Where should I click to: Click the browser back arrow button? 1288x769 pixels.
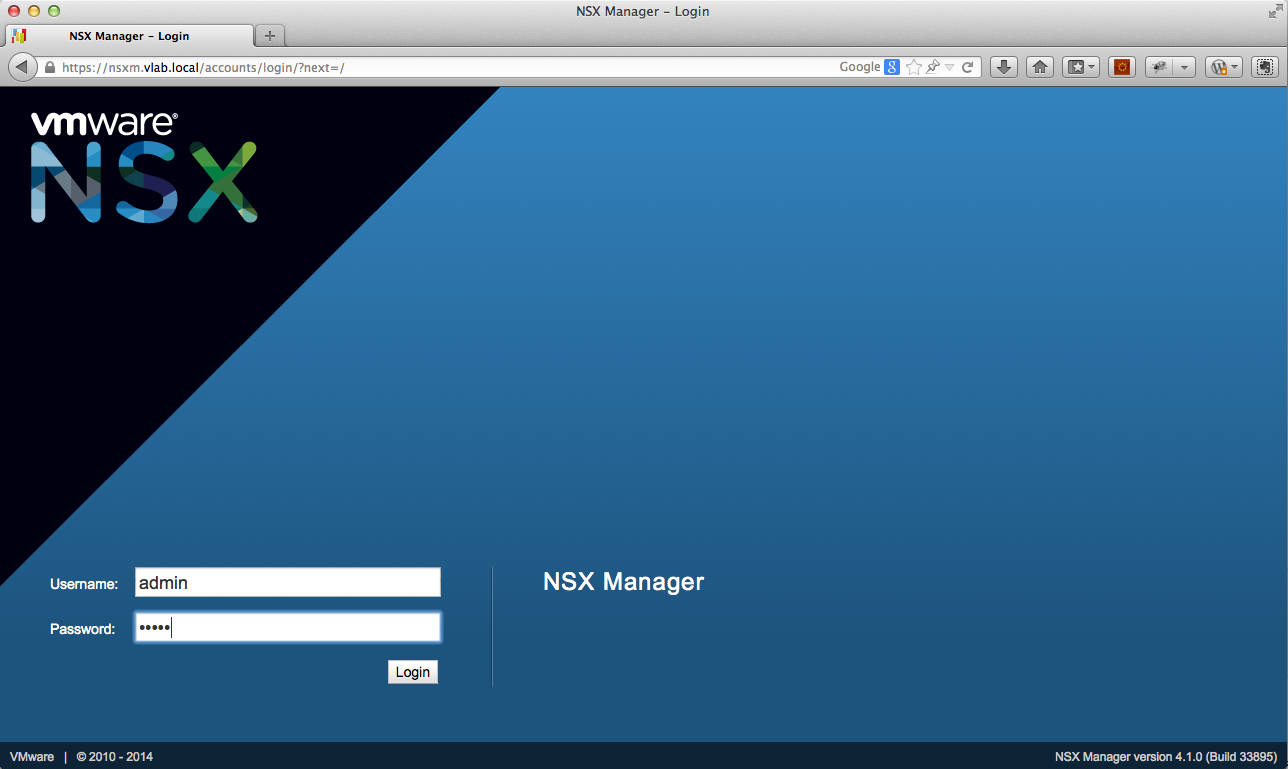click(21, 67)
